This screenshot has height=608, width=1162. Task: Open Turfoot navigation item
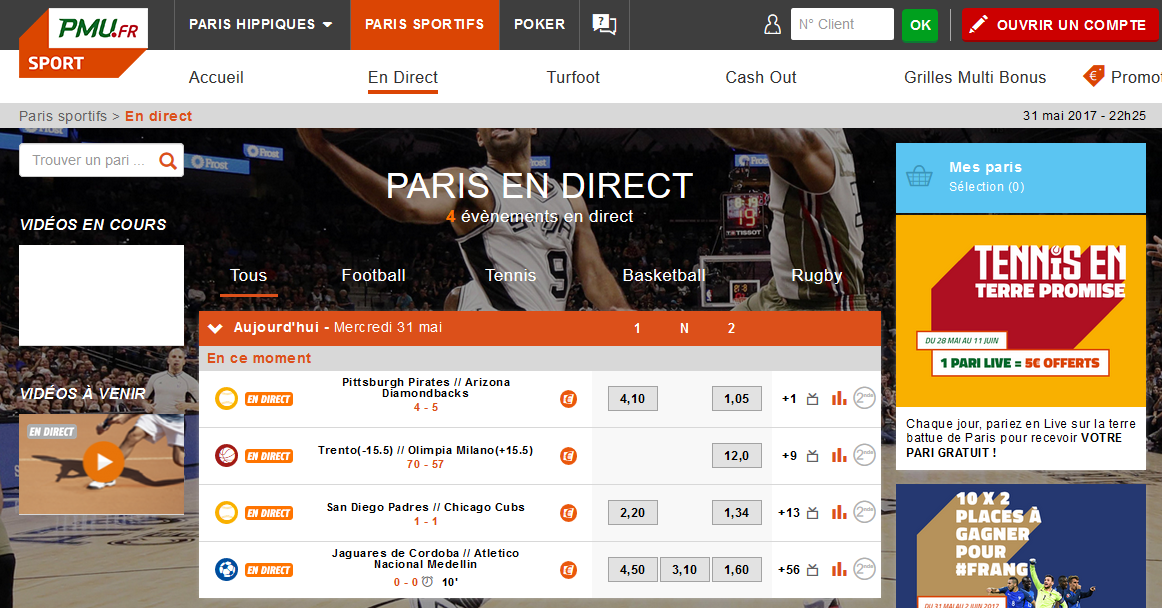pyautogui.click(x=573, y=77)
